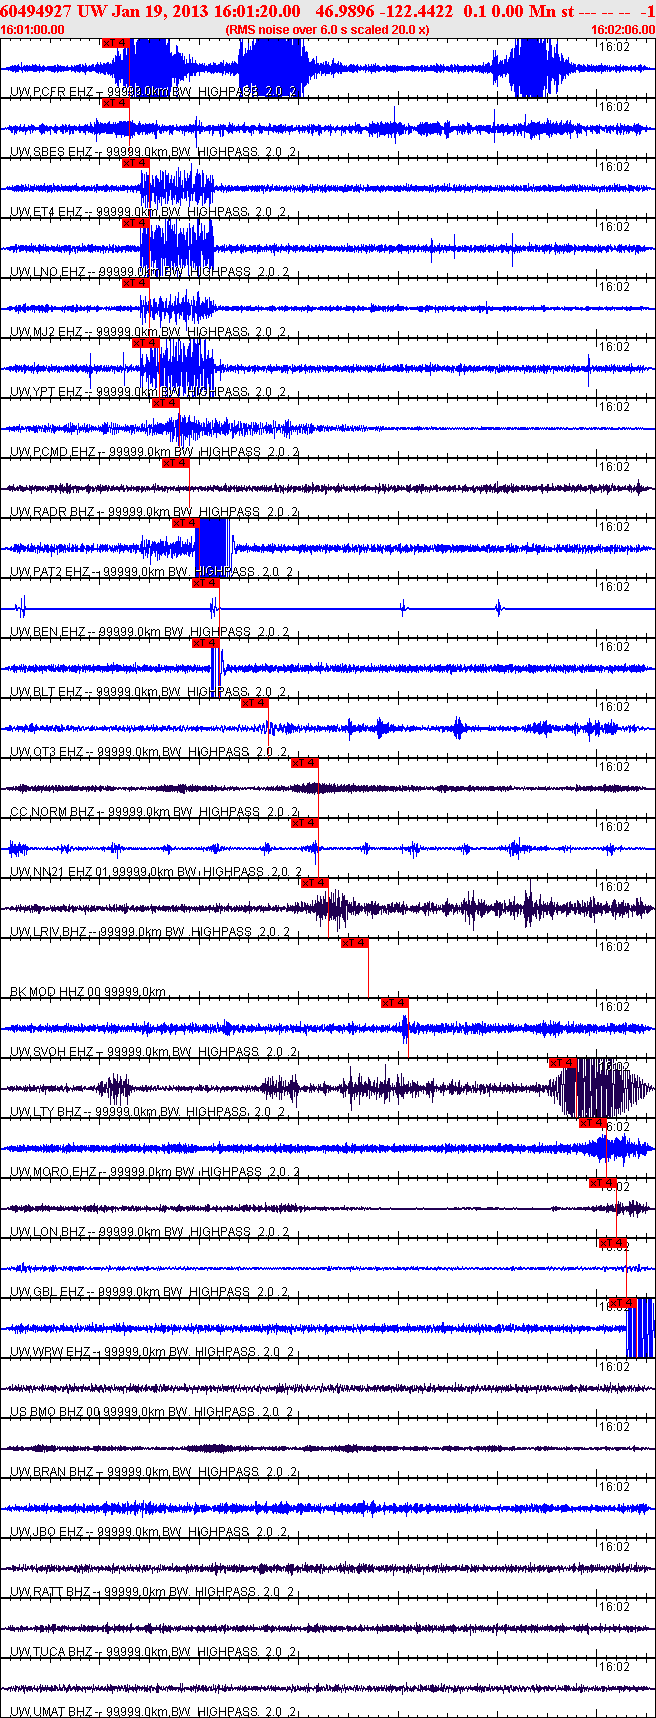
Task: Click the end time 16:02:06.00 label
Action: point(623,29)
